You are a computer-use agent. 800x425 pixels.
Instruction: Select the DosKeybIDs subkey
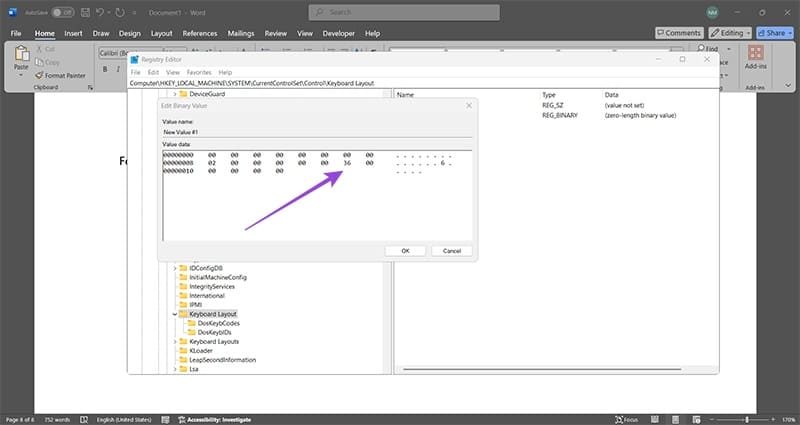coord(214,333)
